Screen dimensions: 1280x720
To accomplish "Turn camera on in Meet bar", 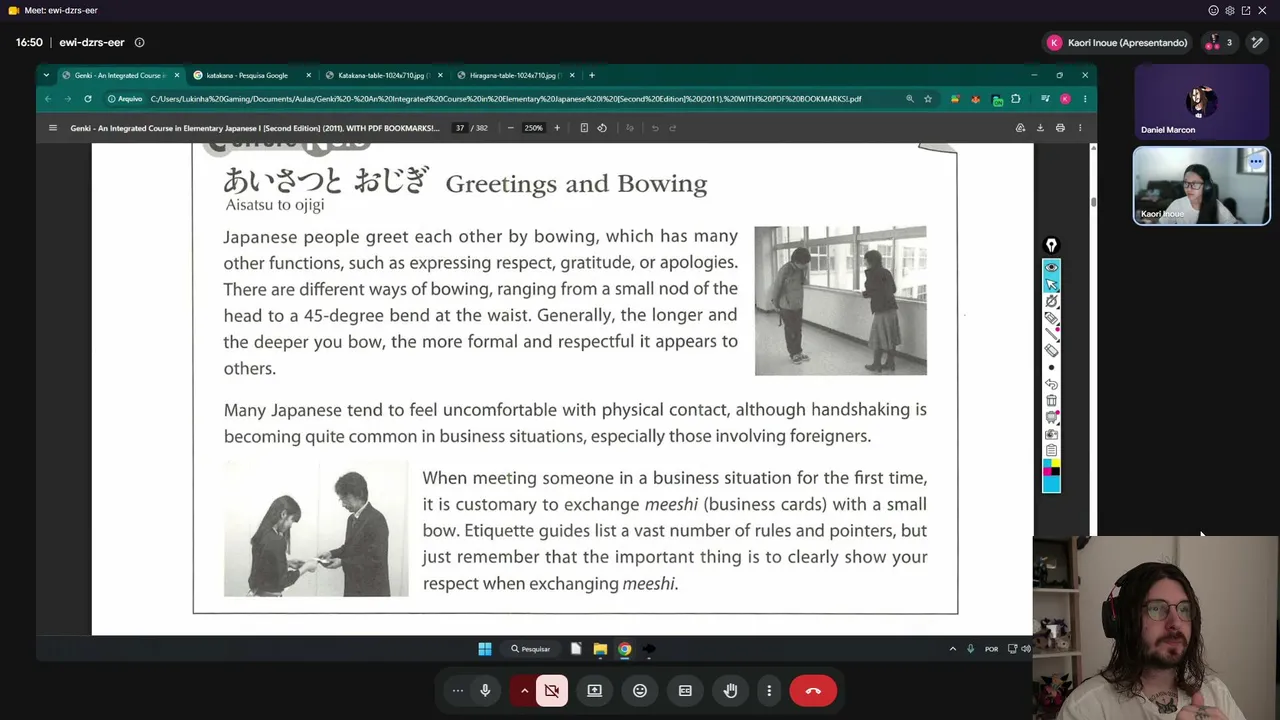I will click(x=552, y=691).
